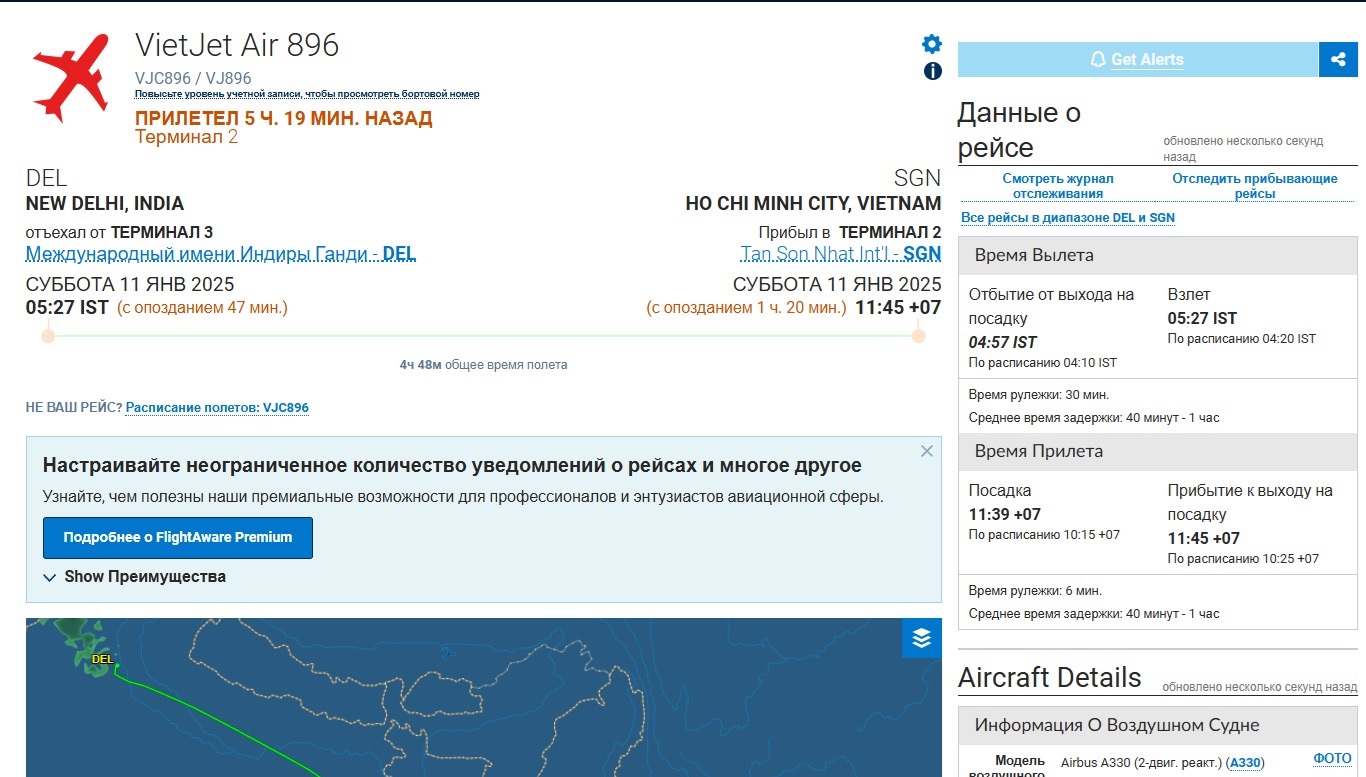Image resolution: width=1366 pixels, height=777 pixels.
Task: Click По расписанию 04:20 IST text
Action: (x=1242, y=339)
